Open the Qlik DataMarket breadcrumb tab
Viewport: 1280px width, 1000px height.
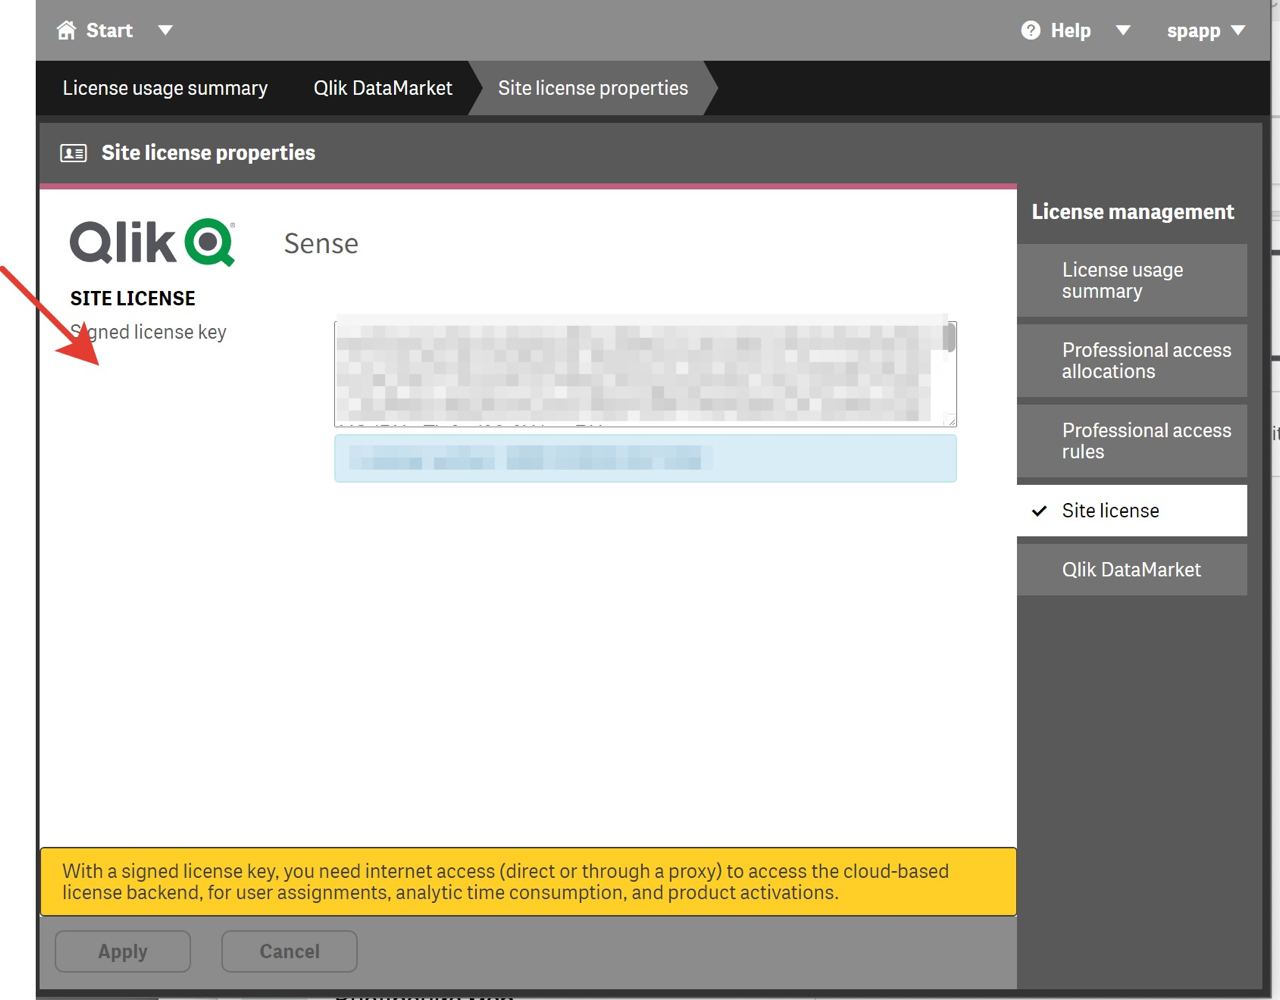(x=383, y=88)
